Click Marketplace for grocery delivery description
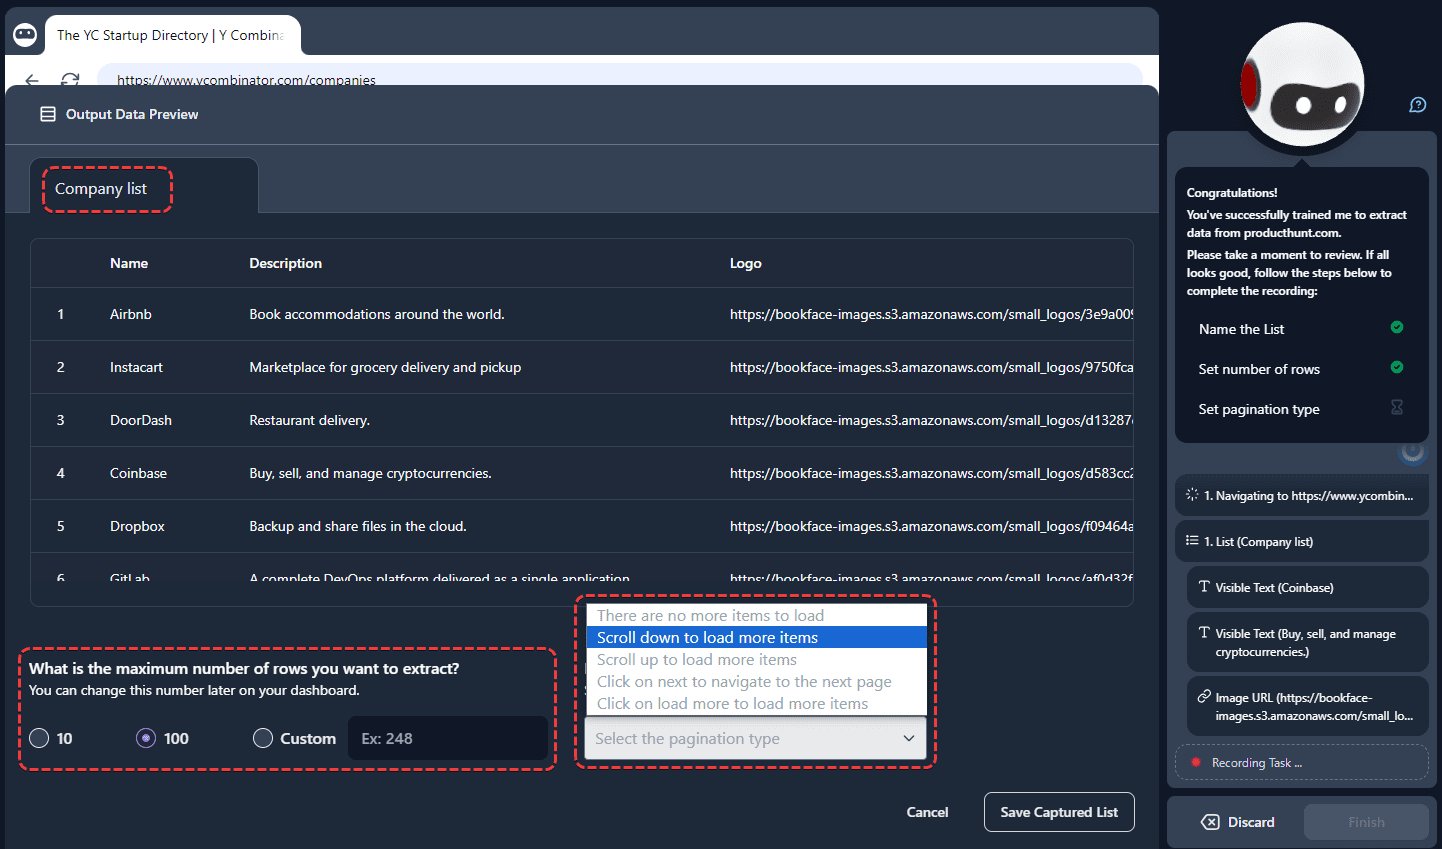This screenshot has height=849, width=1442. pos(385,367)
